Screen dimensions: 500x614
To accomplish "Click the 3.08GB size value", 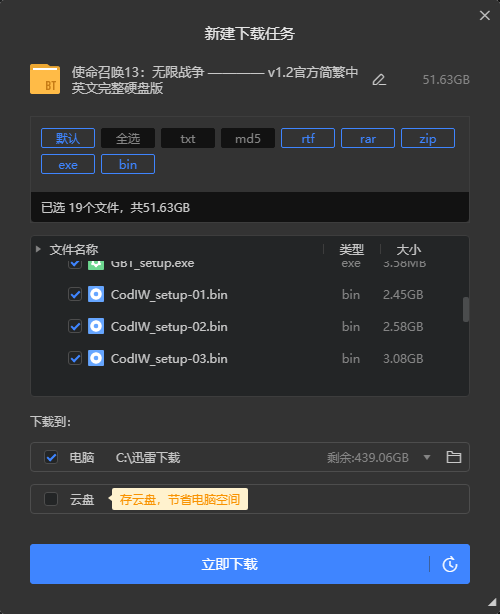I will click(403, 359).
